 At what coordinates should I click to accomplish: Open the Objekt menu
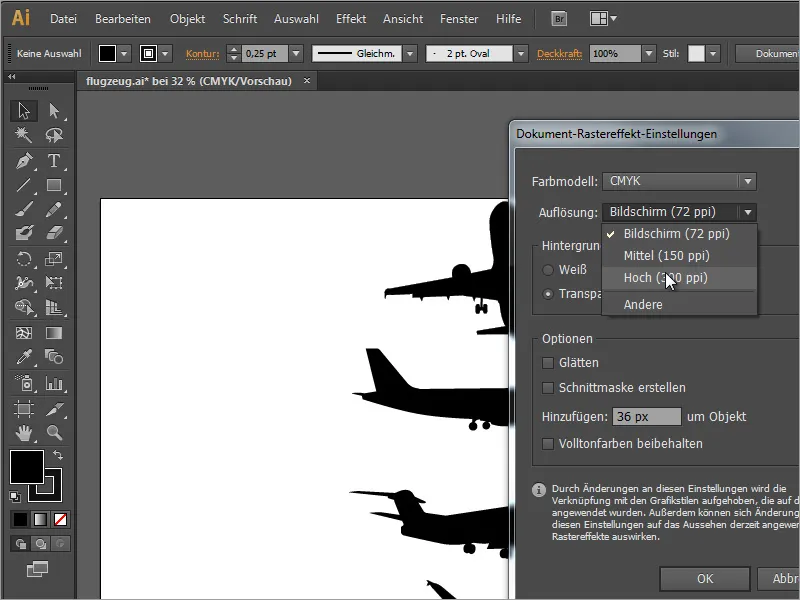pyautogui.click(x=187, y=19)
